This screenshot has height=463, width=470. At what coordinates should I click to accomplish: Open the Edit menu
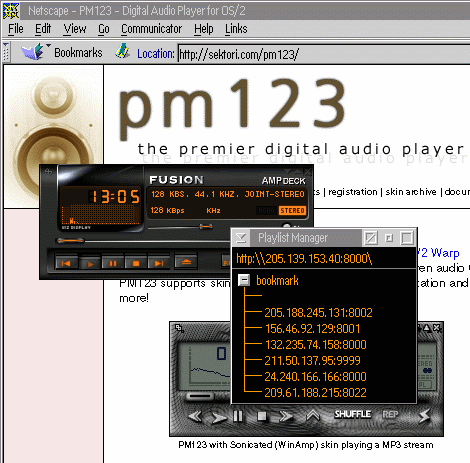click(43, 29)
